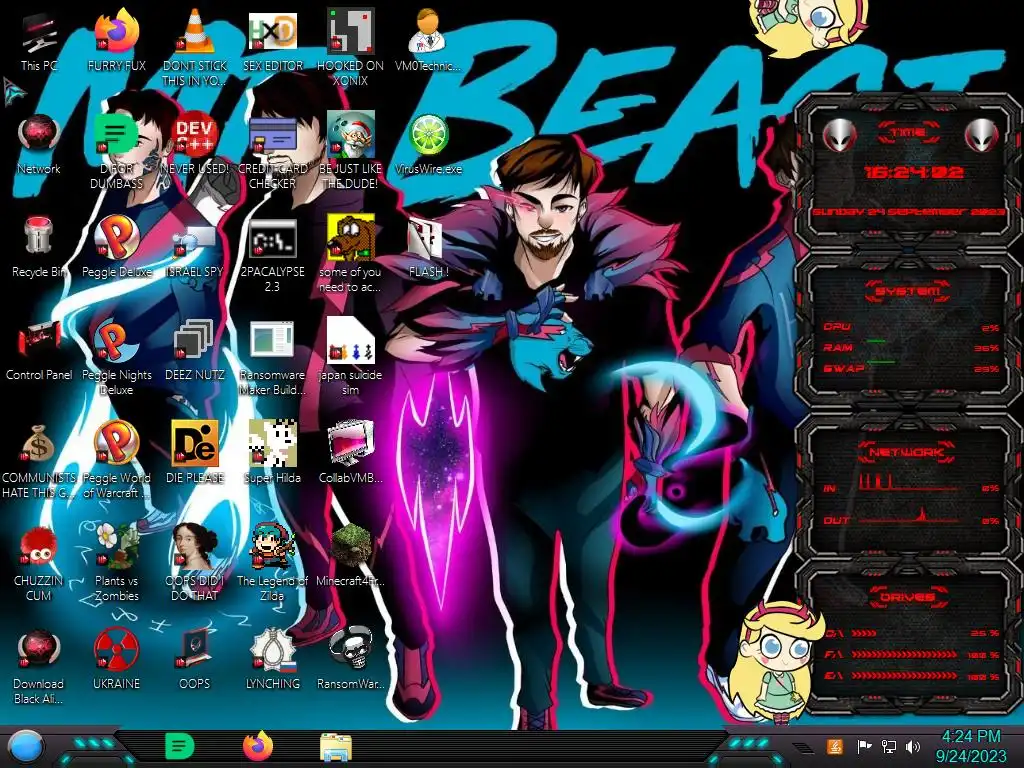The height and width of the screenshot is (768, 1024).
Task: Click the TIME widget clock display
Action: pos(913,172)
